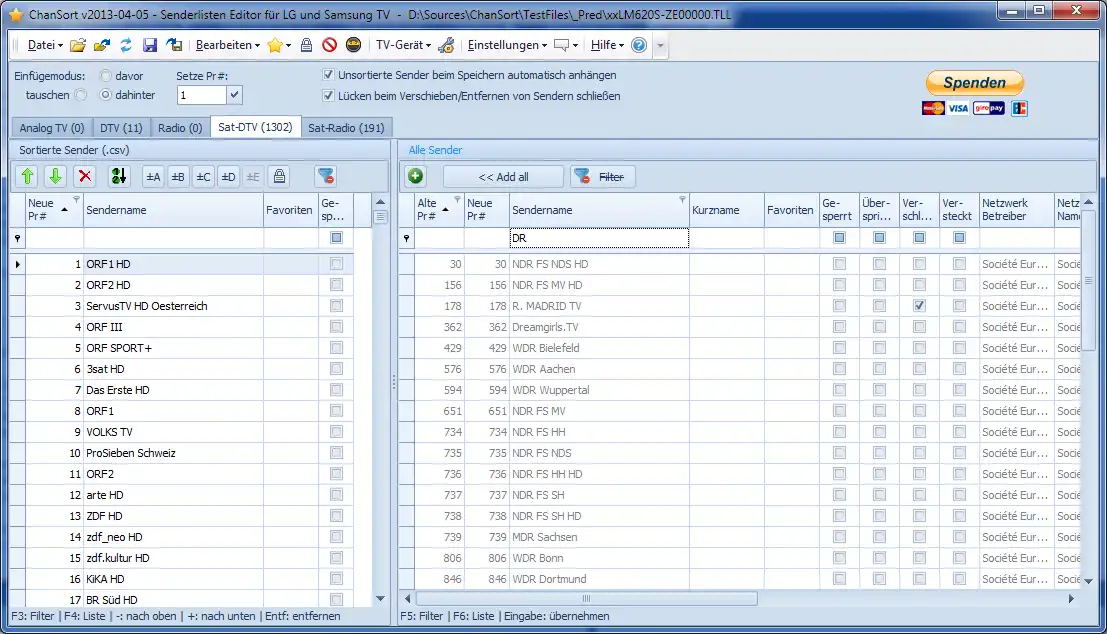This screenshot has height=634, width=1107.
Task: Click the padlock icon in sorted list toolbar
Action: pos(279,177)
